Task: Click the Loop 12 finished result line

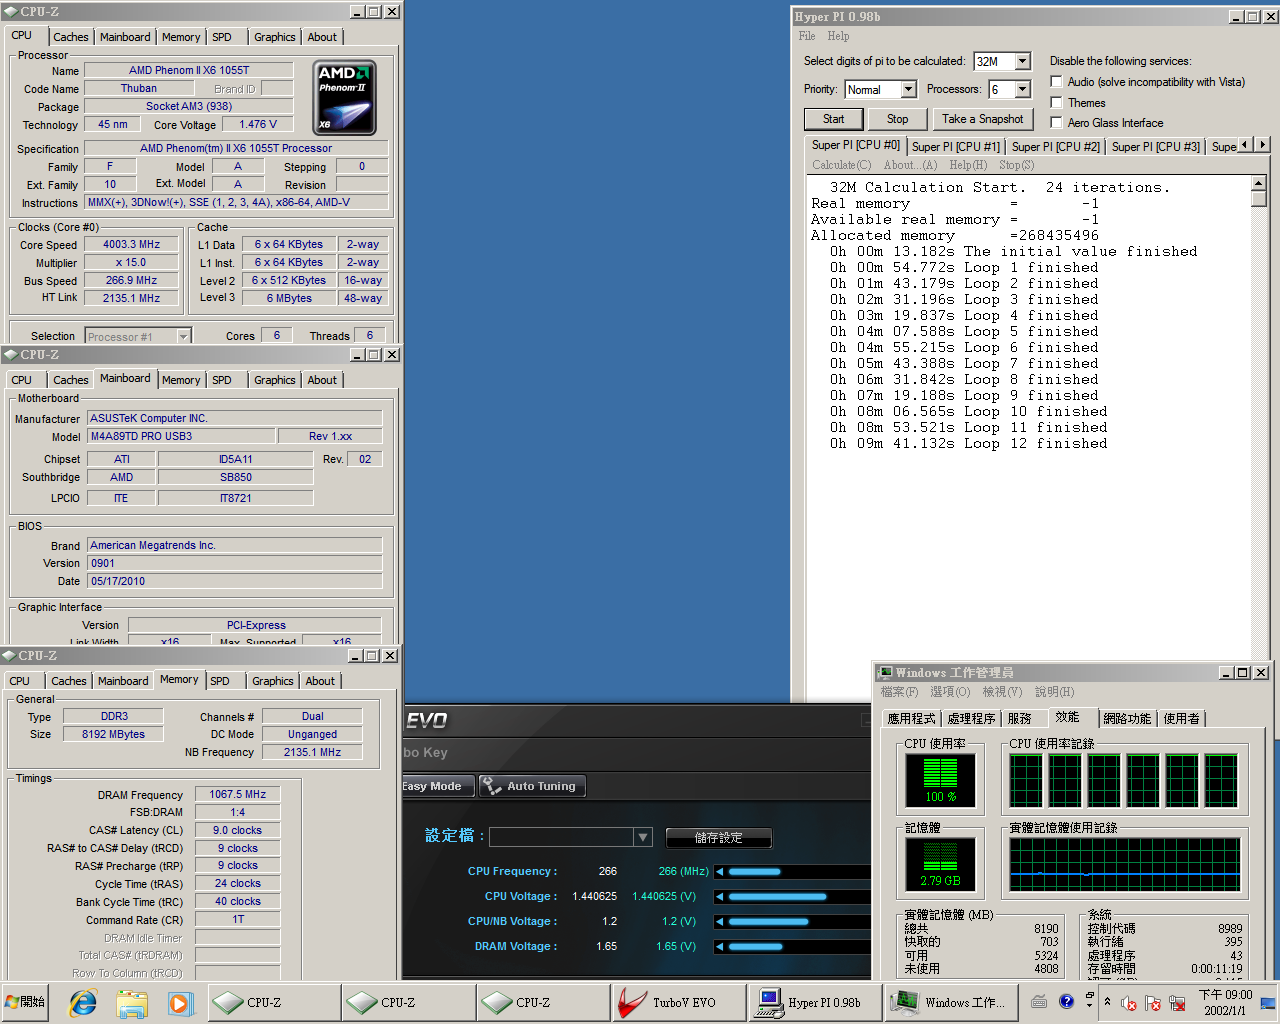Action: coord(968,443)
